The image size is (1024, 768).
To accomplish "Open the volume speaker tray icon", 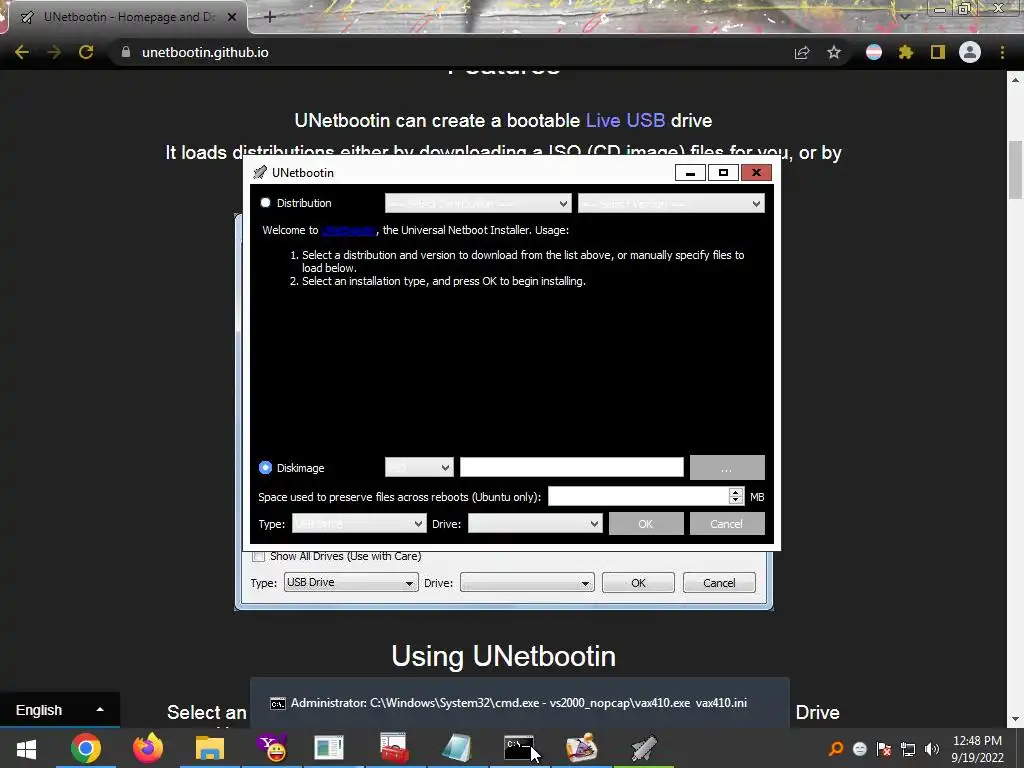I will pos(932,748).
